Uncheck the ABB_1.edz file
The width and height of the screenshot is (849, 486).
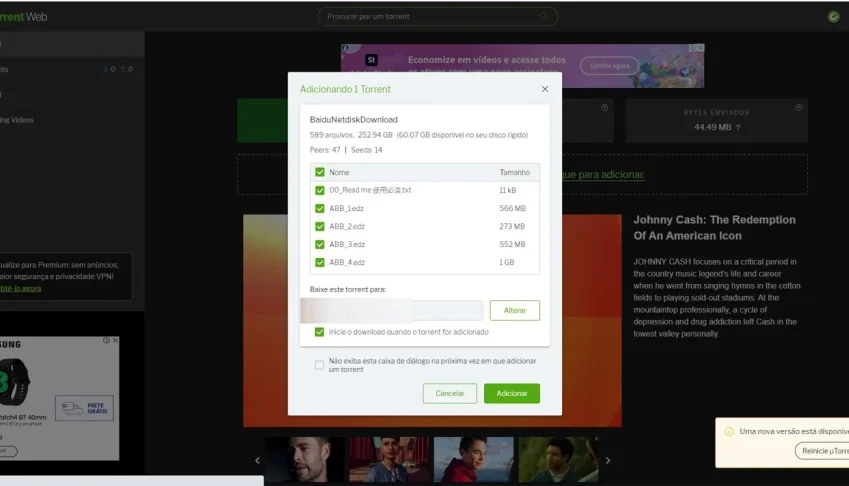(319, 208)
